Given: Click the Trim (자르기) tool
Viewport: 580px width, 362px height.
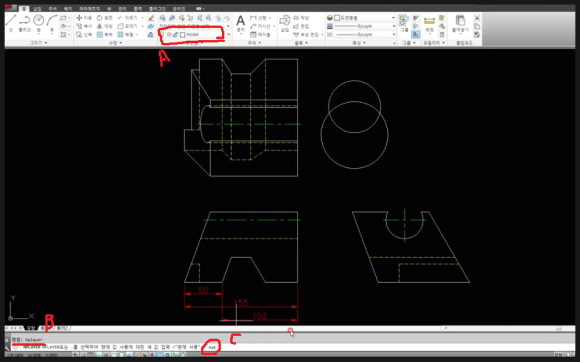Looking at the screenshot, I should [128, 18].
